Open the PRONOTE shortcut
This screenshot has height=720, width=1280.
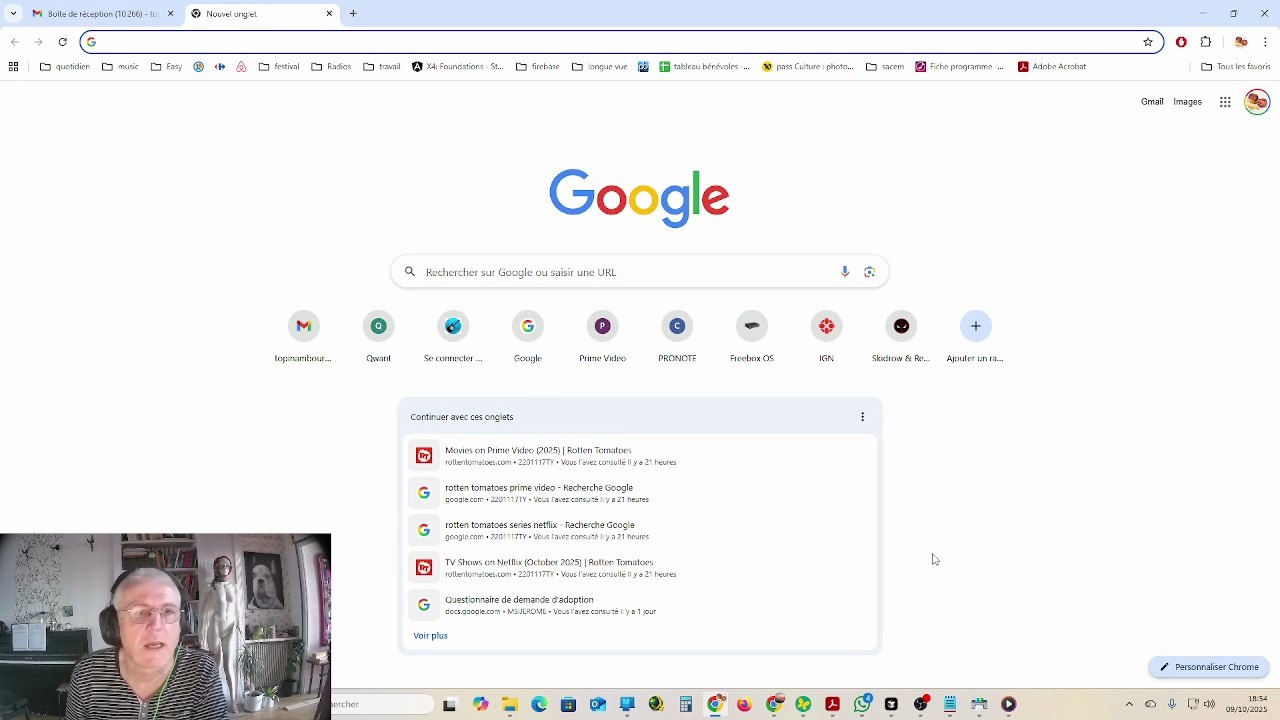pos(677,338)
